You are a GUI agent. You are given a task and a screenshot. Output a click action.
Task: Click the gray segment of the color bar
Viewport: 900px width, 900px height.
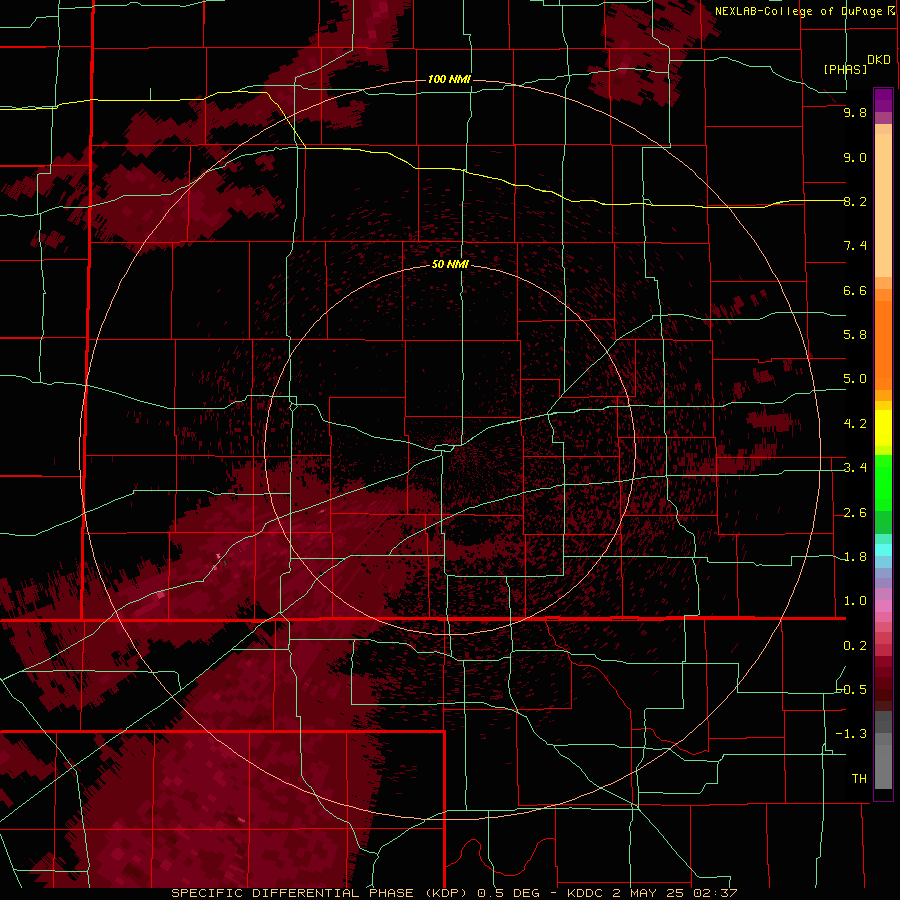pos(883,749)
